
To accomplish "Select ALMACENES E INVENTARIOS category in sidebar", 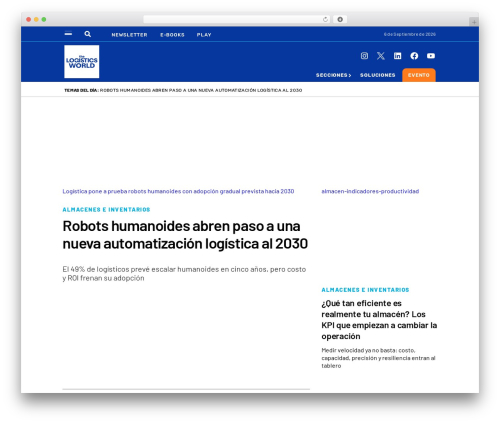I will coord(365,290).
